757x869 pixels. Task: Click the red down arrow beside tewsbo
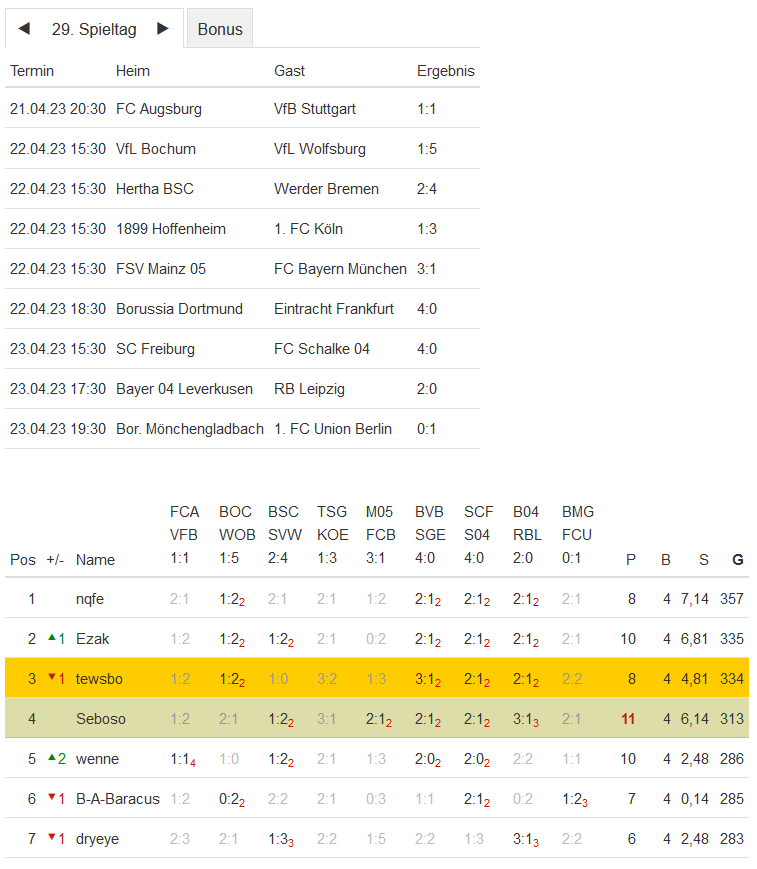click(52, 678)
